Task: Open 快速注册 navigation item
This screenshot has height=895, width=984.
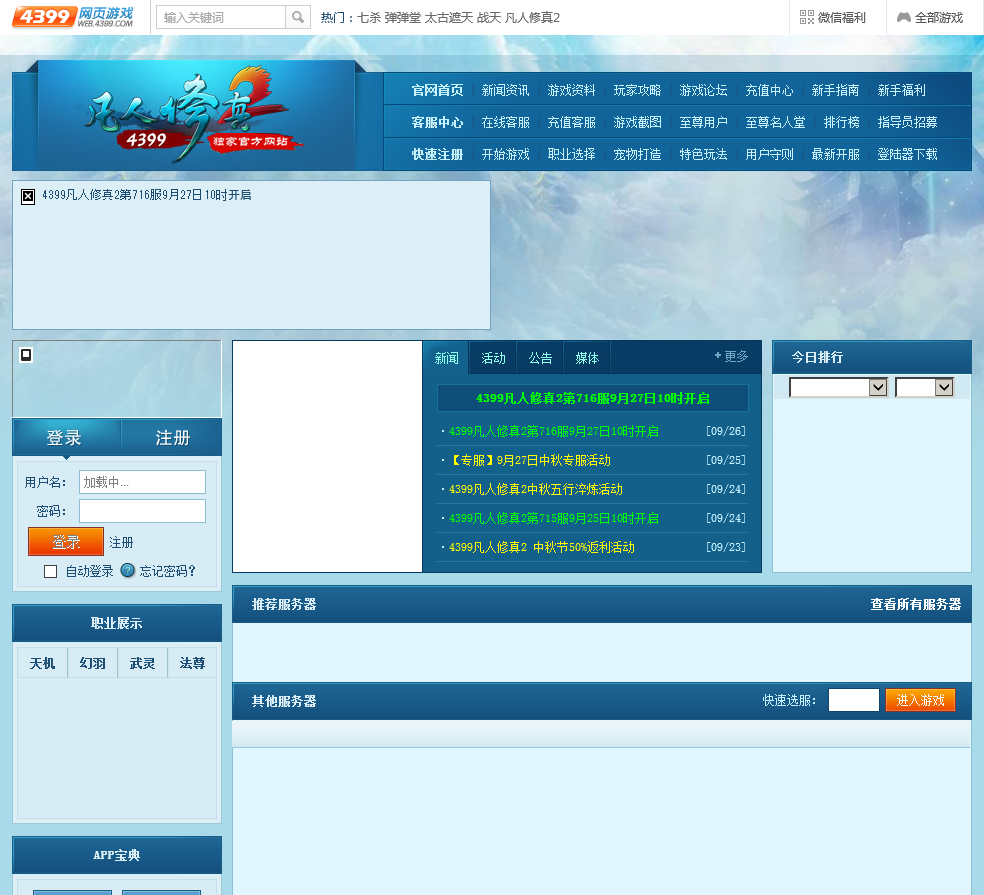Action: (437, 154)
